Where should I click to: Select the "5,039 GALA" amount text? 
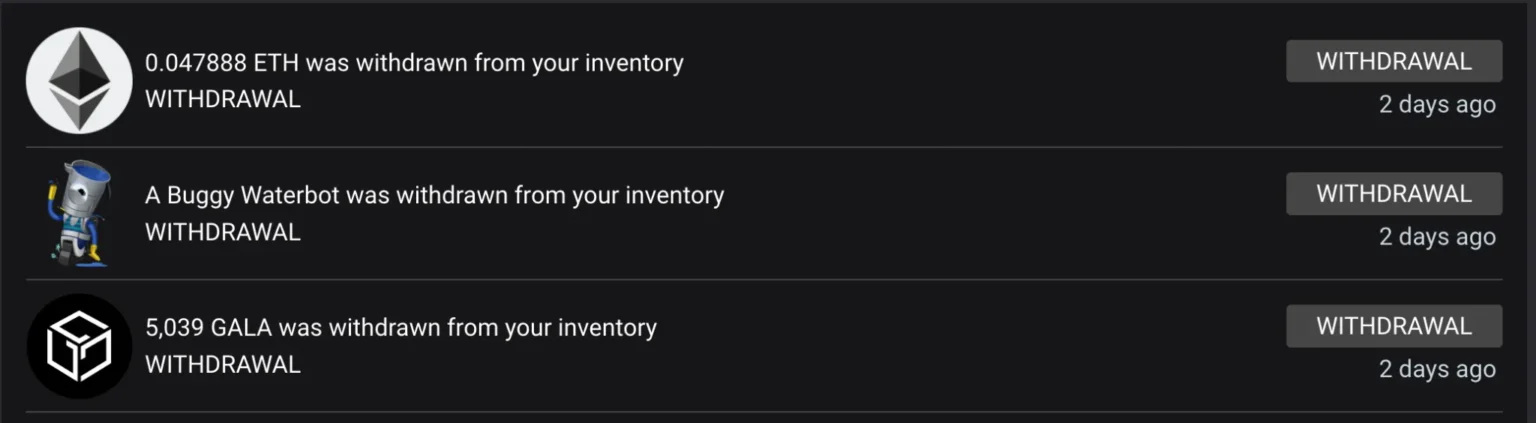(x=208, y=328)
